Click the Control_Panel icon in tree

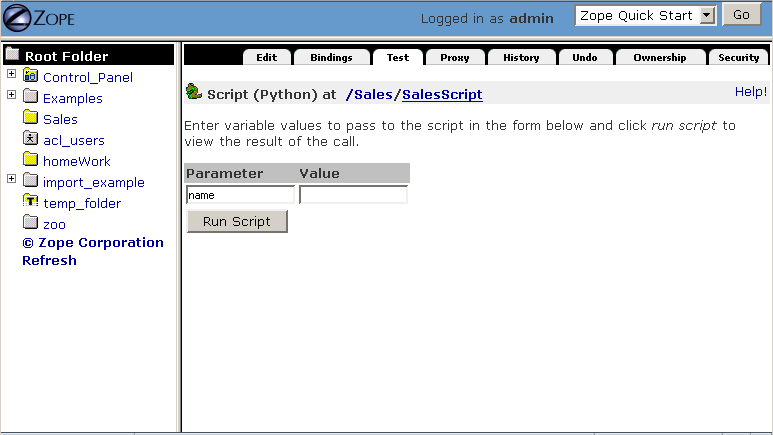30,77
